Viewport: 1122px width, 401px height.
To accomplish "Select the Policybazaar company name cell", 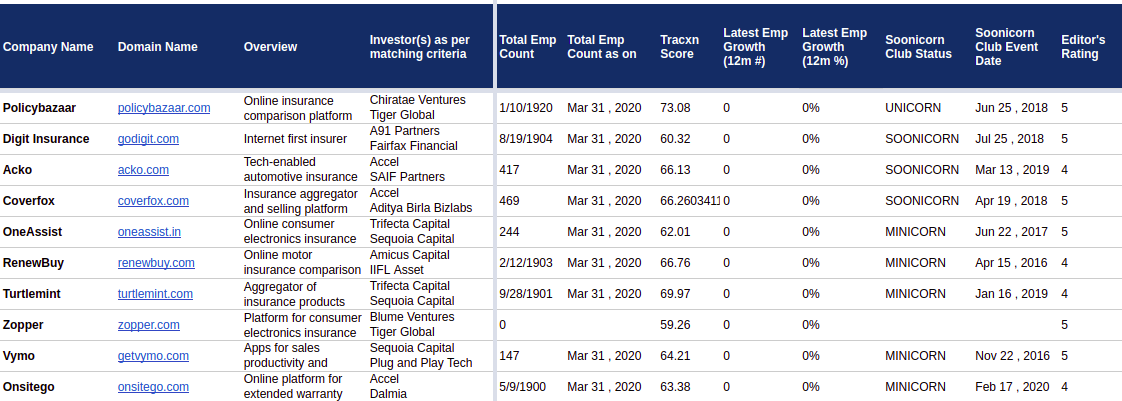I will [x=39, y=108].
